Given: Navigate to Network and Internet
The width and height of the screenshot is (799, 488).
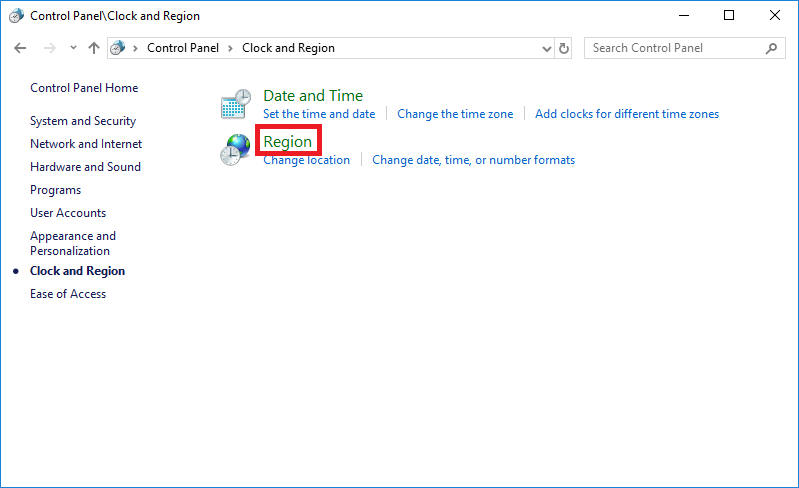Looking at the screenshot, I should [86, 144].
